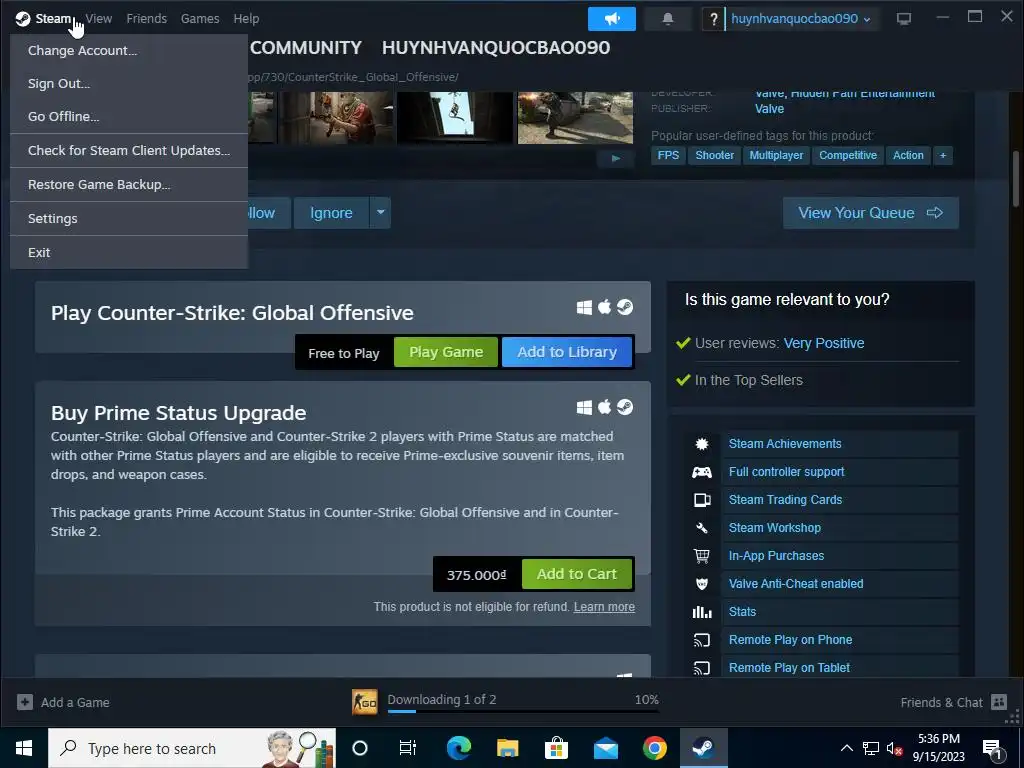This screenshot has width=1024, height=768.
Task: Open the Learn more refund link
Action: coord(604,607)
